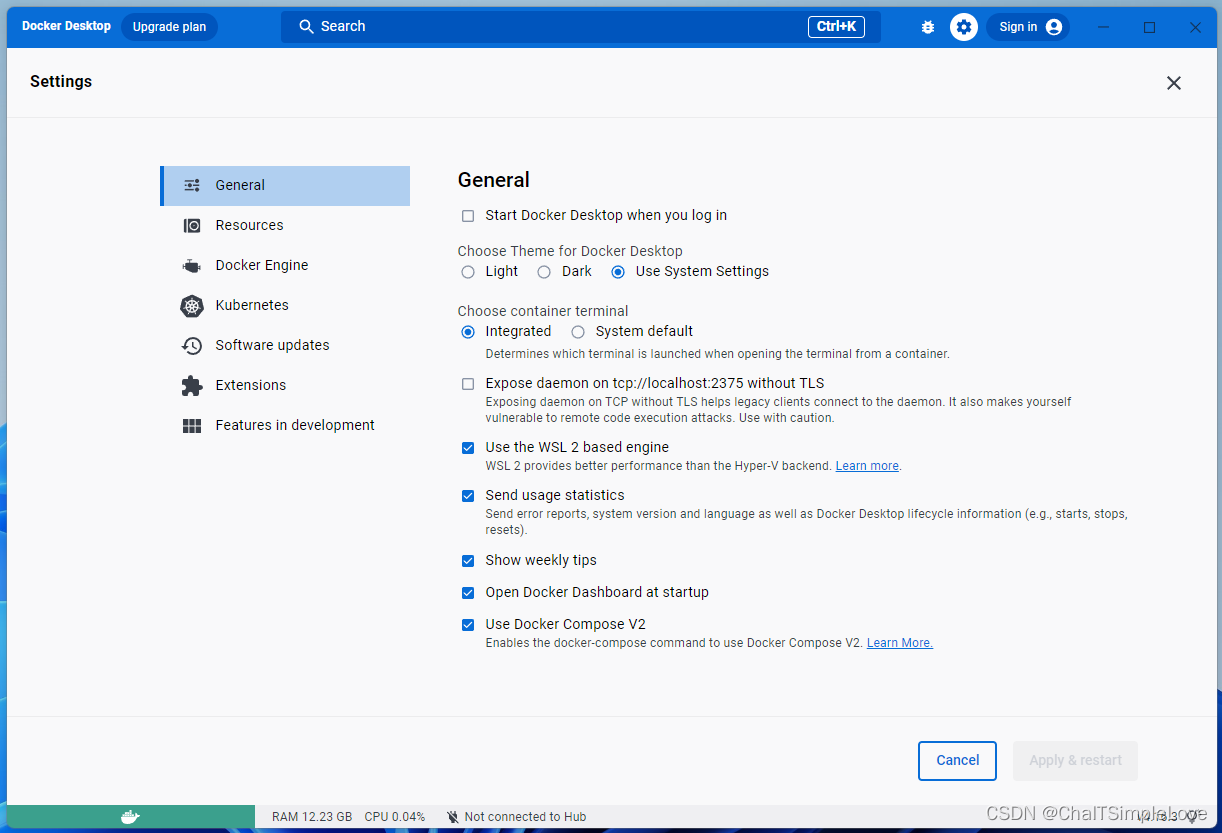1222x833 pixels.
Task: Click the Choose container terminal label
Action: [x=543, y=311]
